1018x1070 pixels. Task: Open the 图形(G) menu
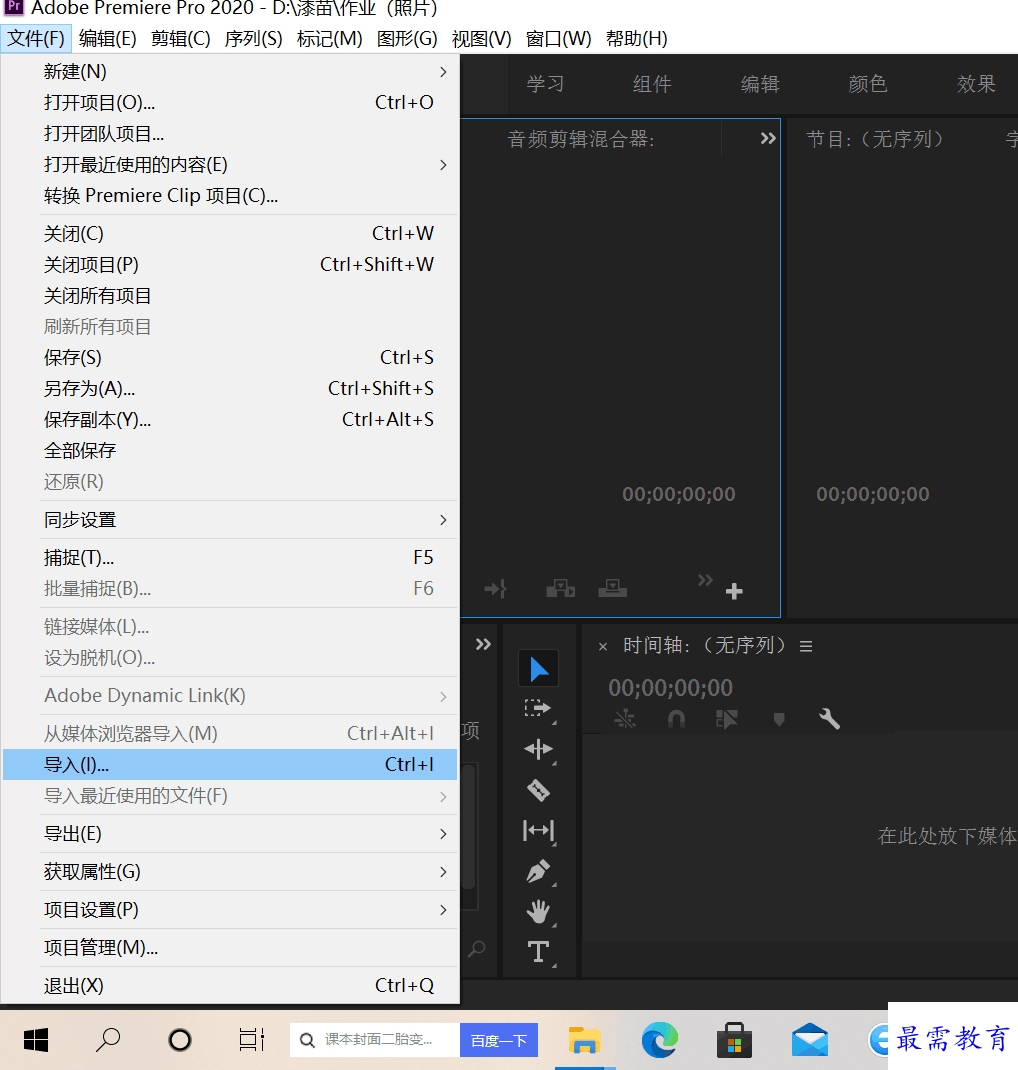[407, 38]
